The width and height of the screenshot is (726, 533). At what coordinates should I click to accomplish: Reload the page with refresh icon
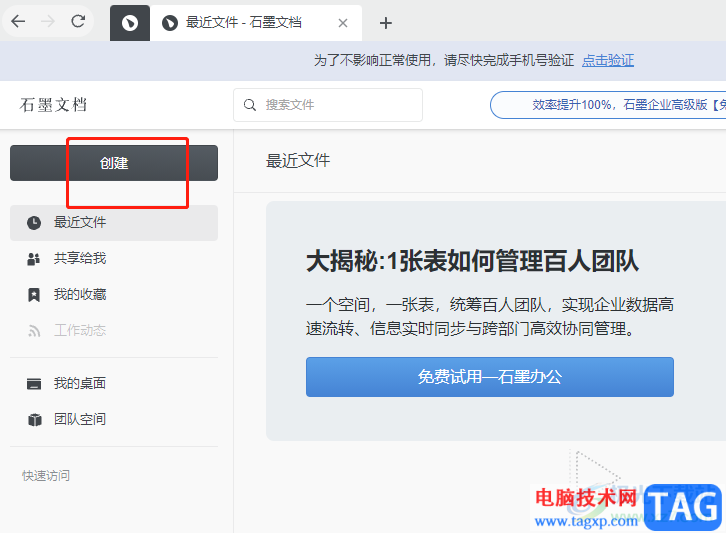(78, 21)
